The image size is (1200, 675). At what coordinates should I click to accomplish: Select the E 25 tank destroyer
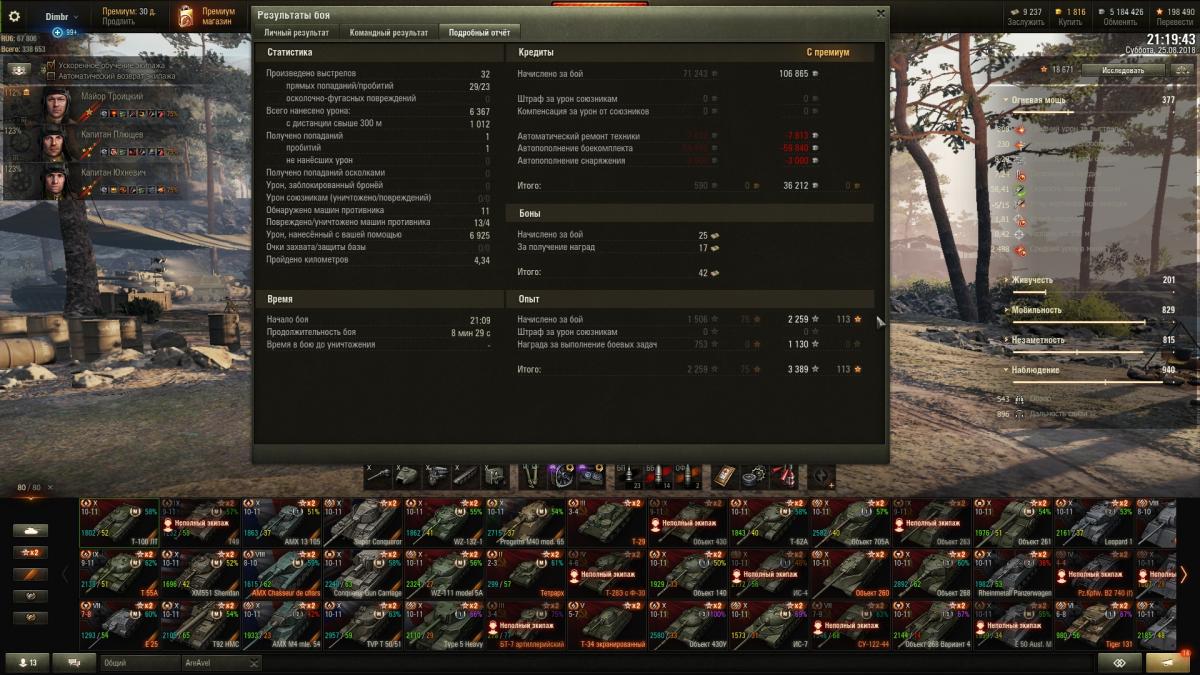pos(119,624)
